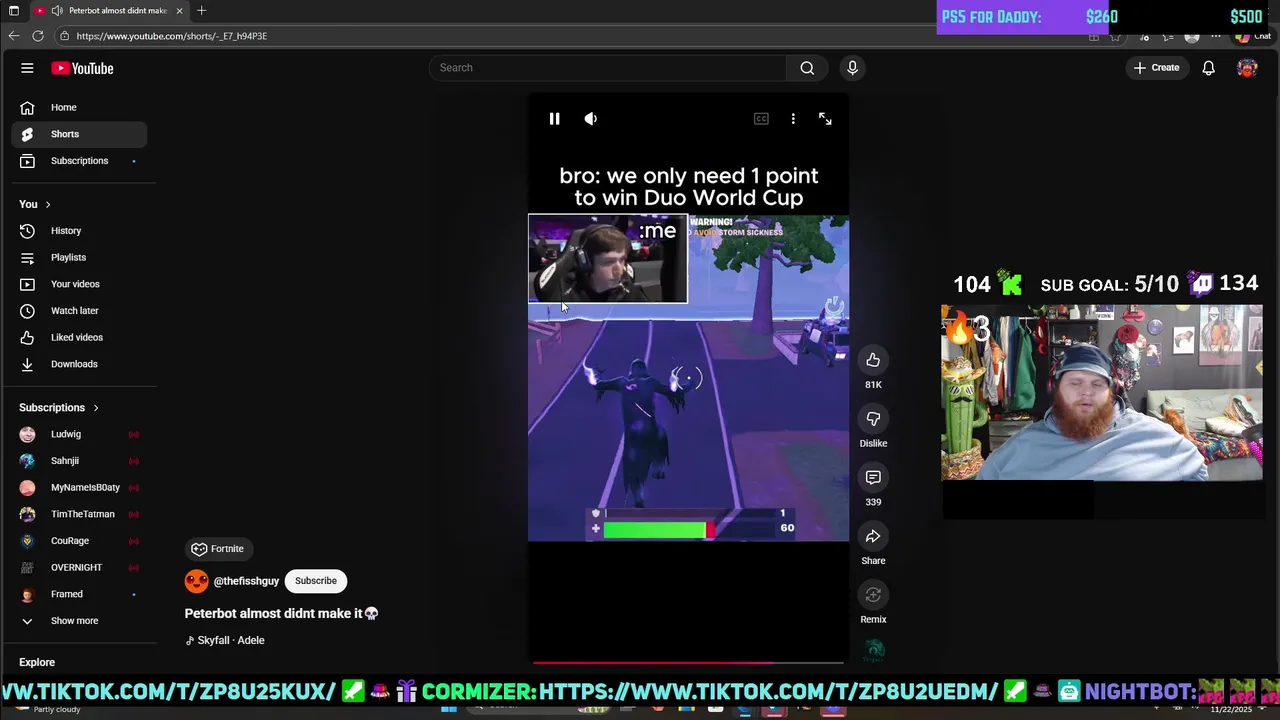Open the YouTube guide hamburger menu
The width and height of the screenshot is (1280, 720).
point(27,68)
